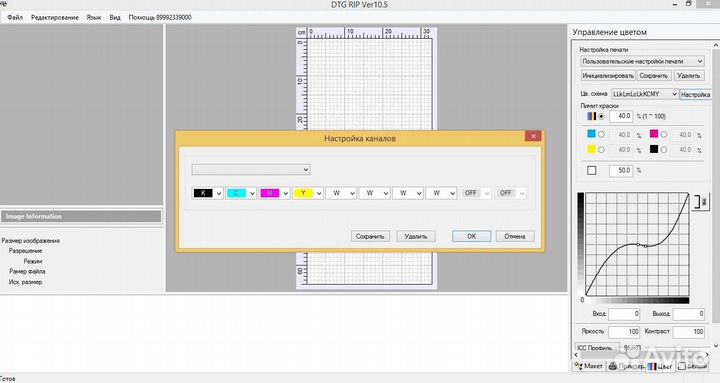
Task: Switch to the Белый tab
Action: (x=693, y=366)
